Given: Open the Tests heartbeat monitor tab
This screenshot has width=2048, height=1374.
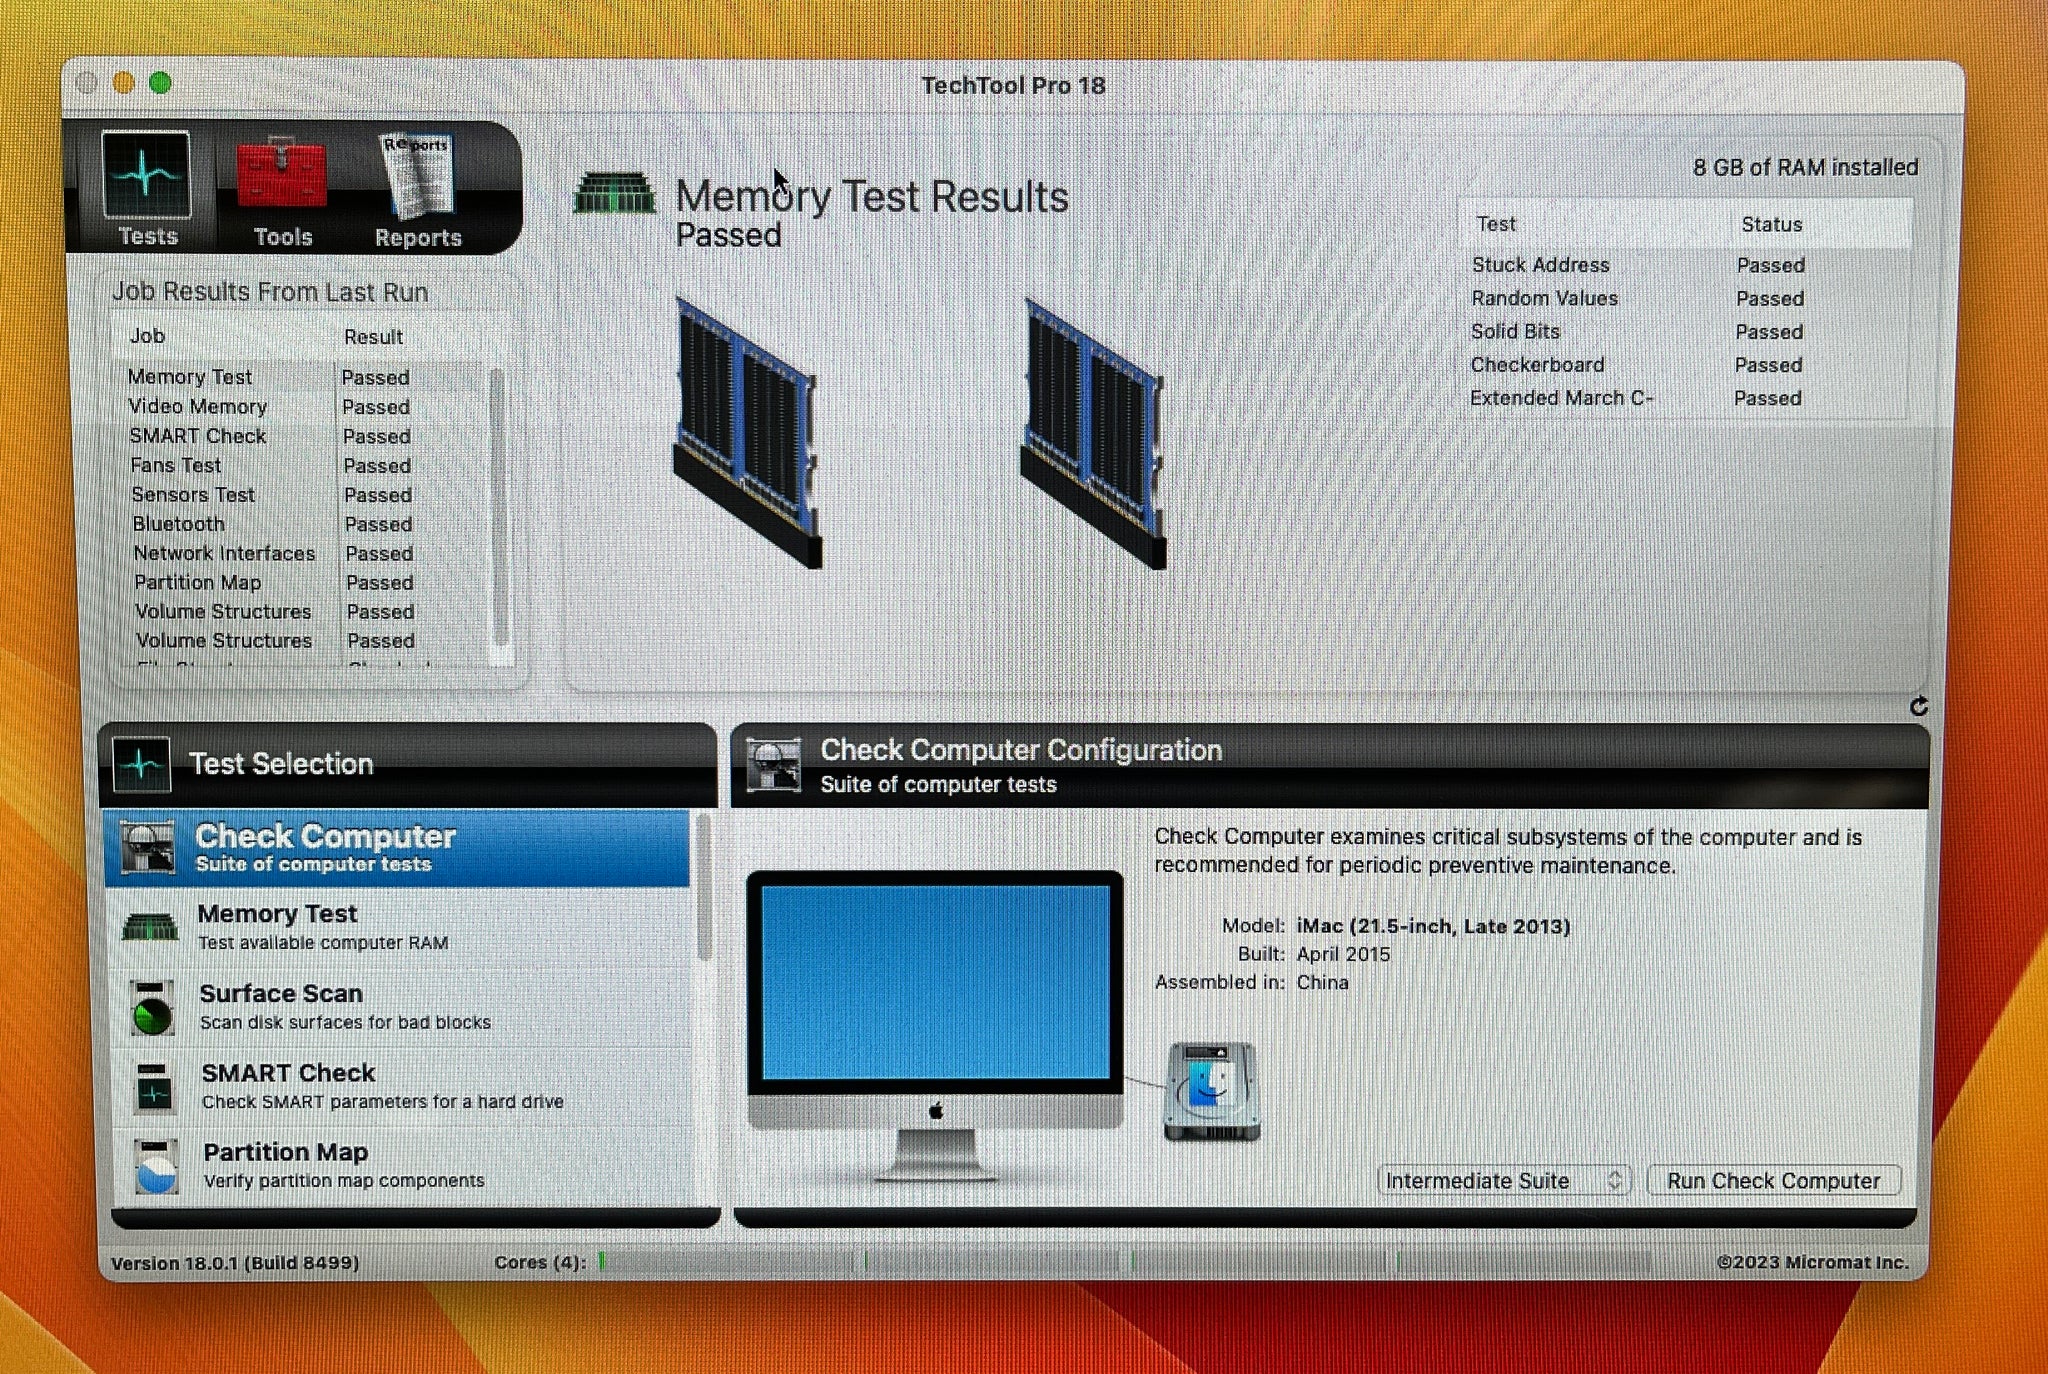Looking at the screenshot, I should coord(146,190).
